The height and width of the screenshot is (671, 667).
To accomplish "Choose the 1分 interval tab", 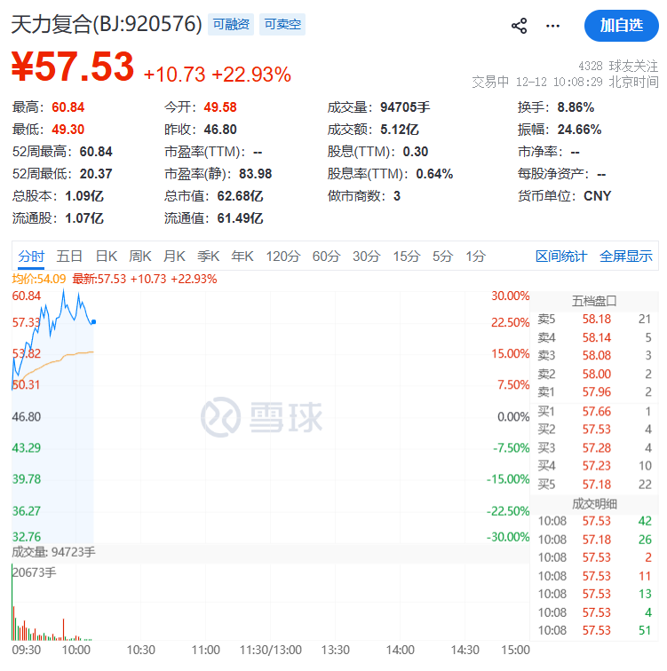I will click(x=475, y=256).
